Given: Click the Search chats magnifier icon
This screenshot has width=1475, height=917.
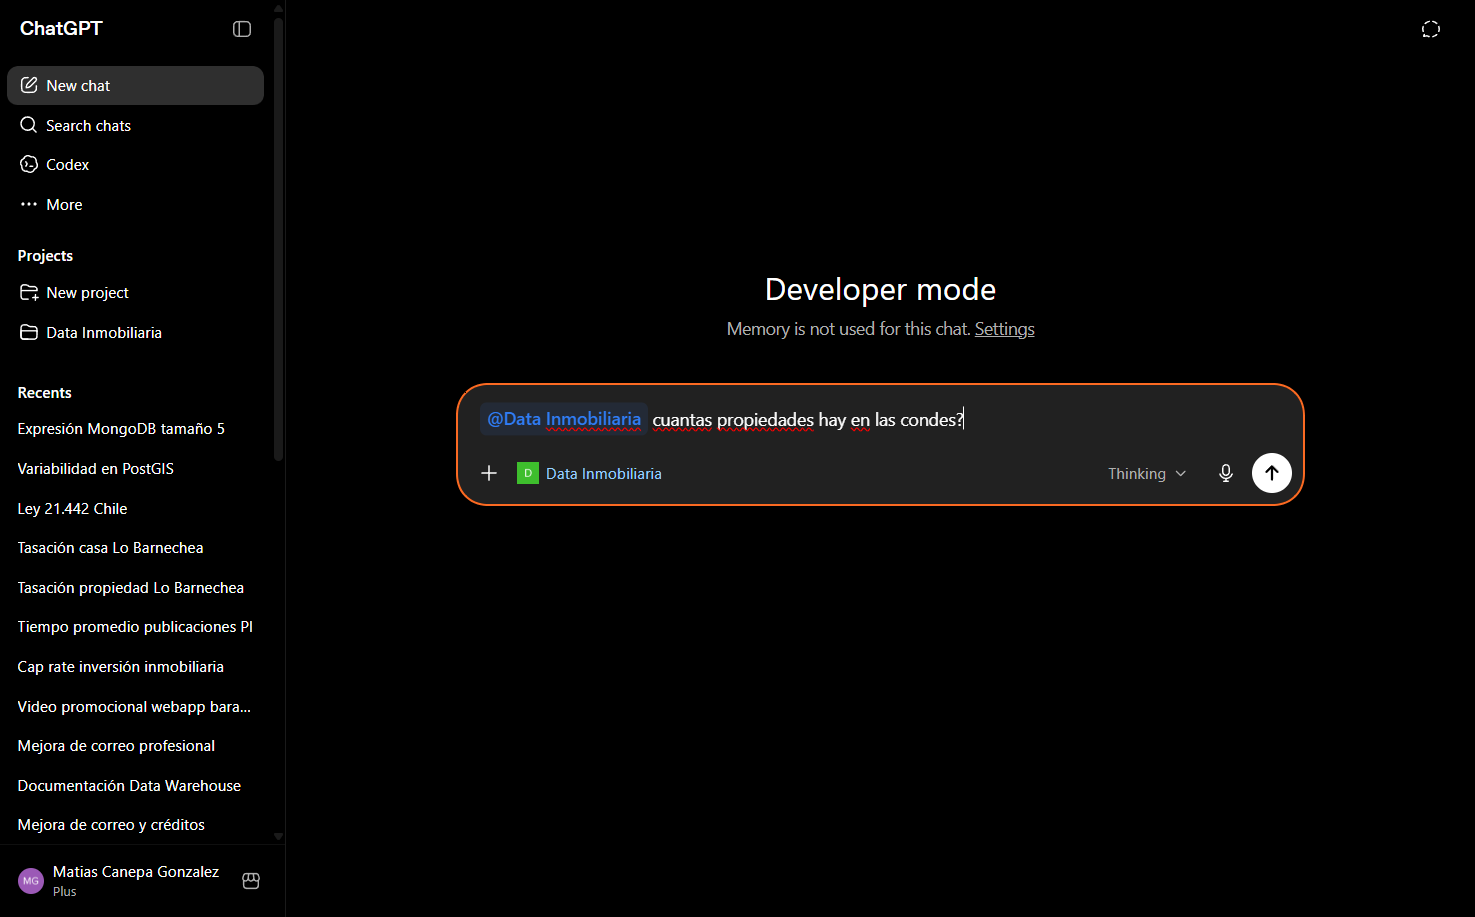Looking at the screenshot, I should [x=29, y=125].
